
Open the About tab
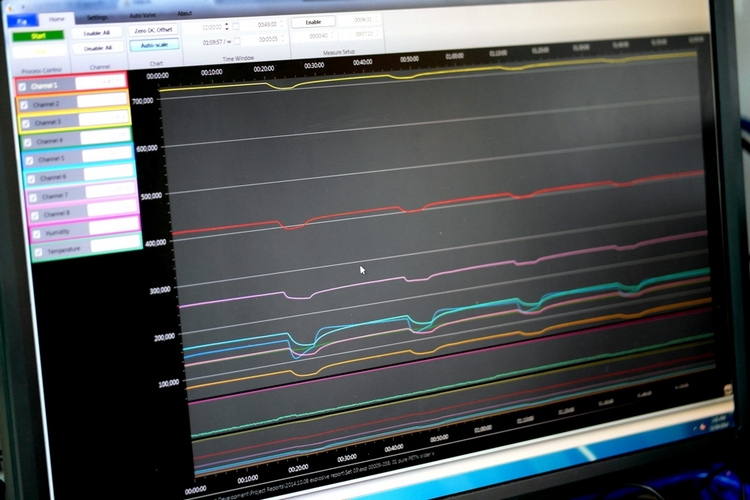pos(184,14)
